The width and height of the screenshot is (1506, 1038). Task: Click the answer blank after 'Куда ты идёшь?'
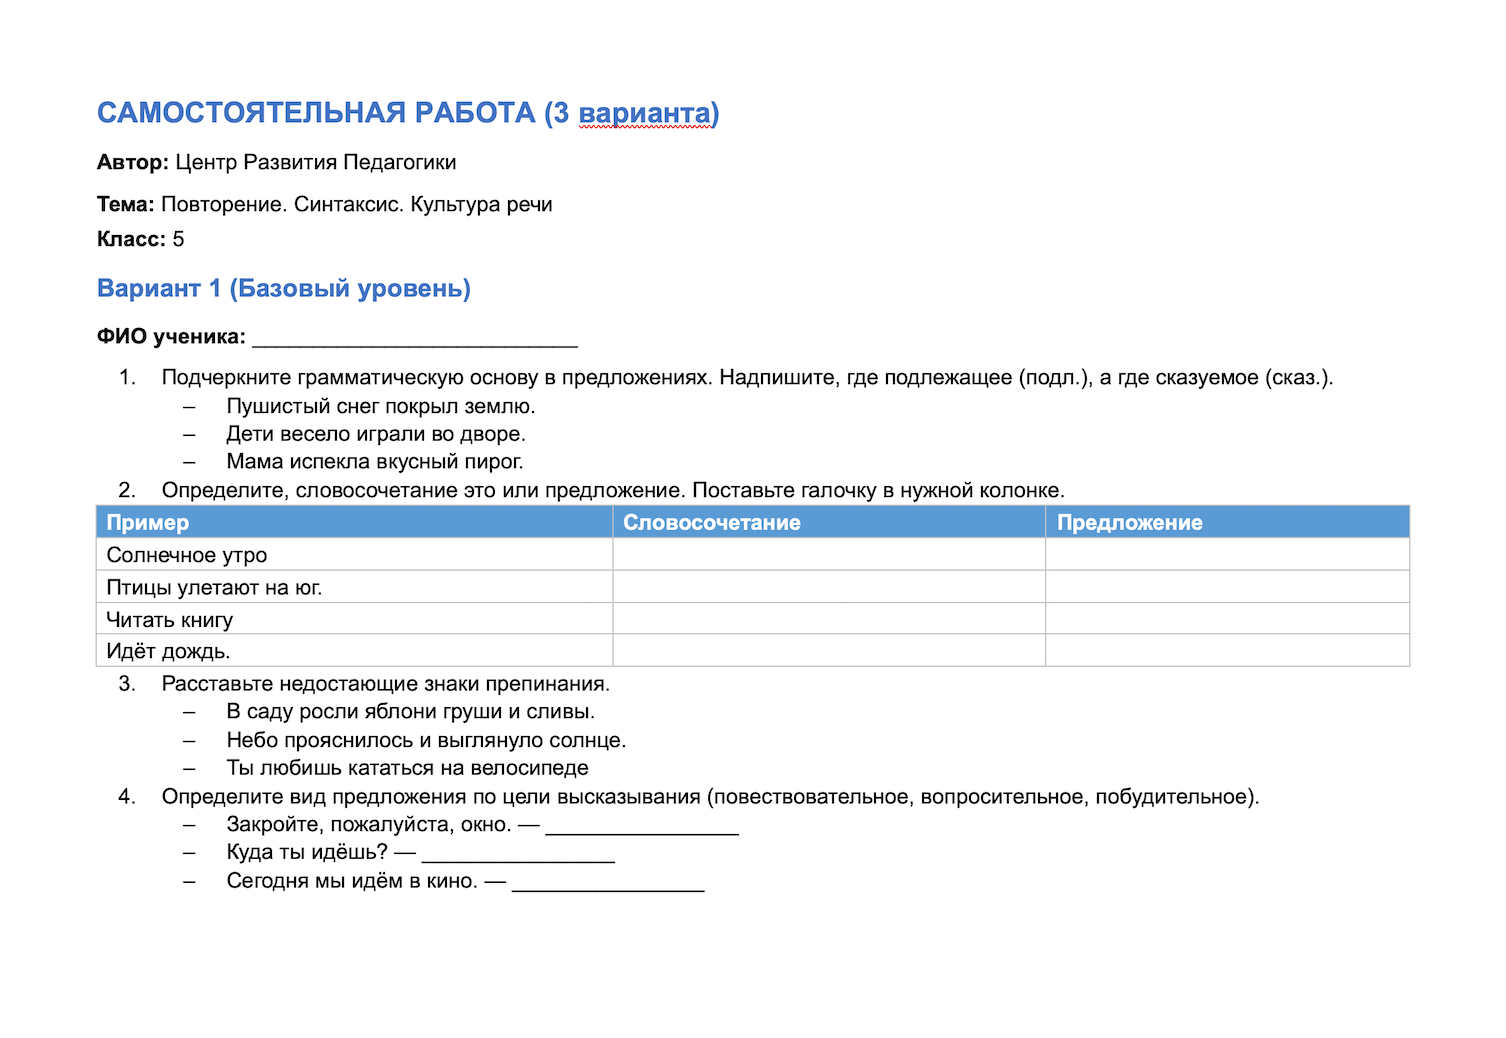(x=518, y=853)
